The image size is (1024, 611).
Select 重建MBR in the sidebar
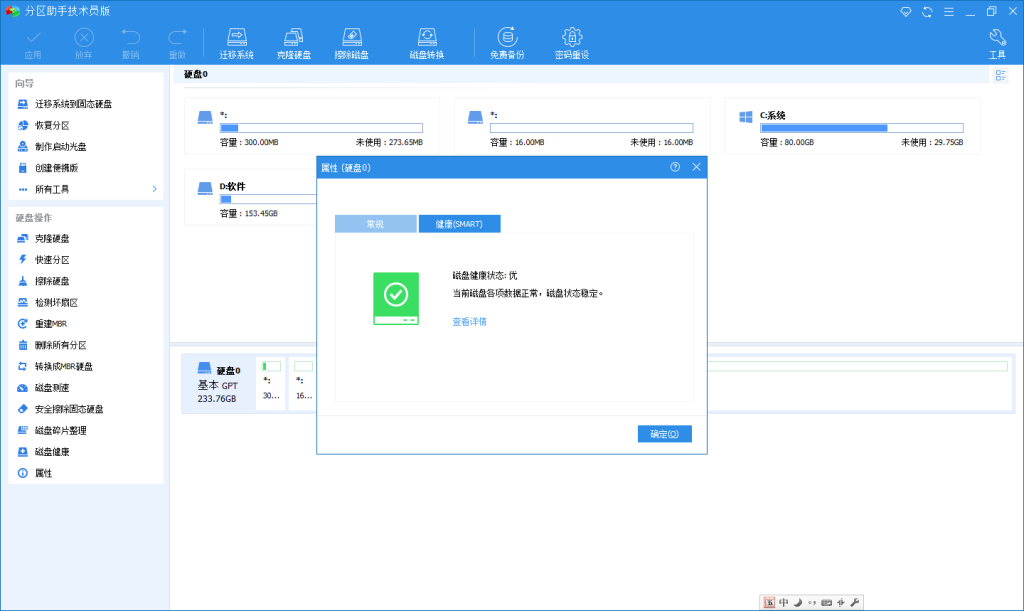coord(49,323)
